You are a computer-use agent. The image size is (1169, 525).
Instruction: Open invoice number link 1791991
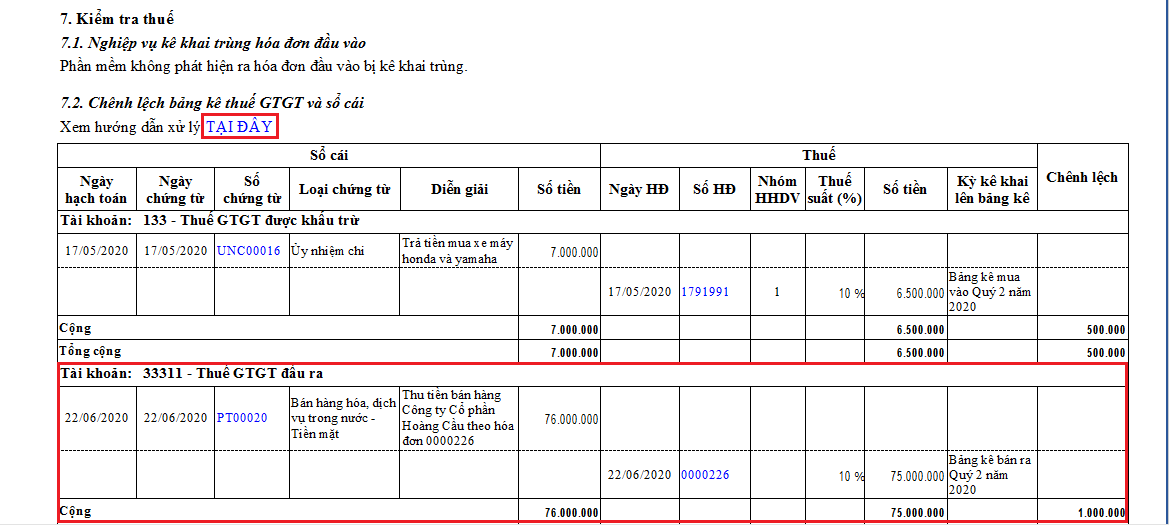pos(705,292)
